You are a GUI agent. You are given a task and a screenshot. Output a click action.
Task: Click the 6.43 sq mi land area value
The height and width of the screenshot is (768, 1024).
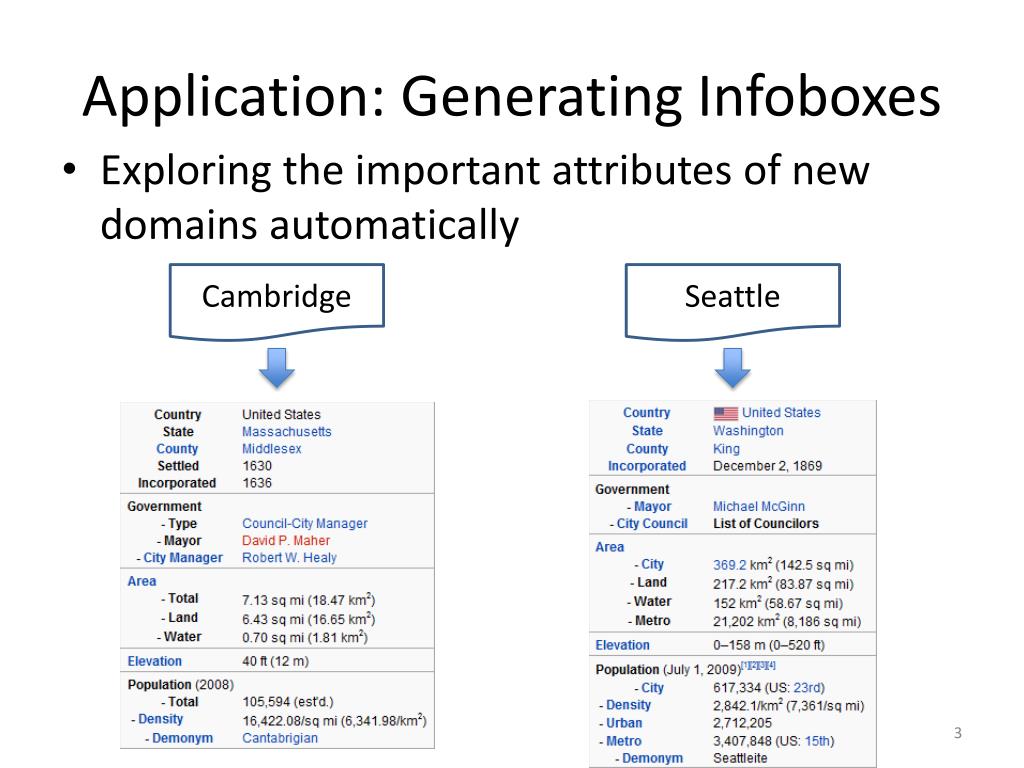pyautogui.click(x=308, y=618)
